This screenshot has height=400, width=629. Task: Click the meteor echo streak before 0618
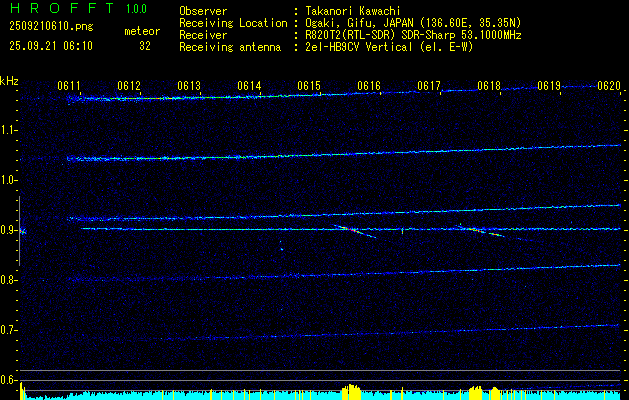480,231
